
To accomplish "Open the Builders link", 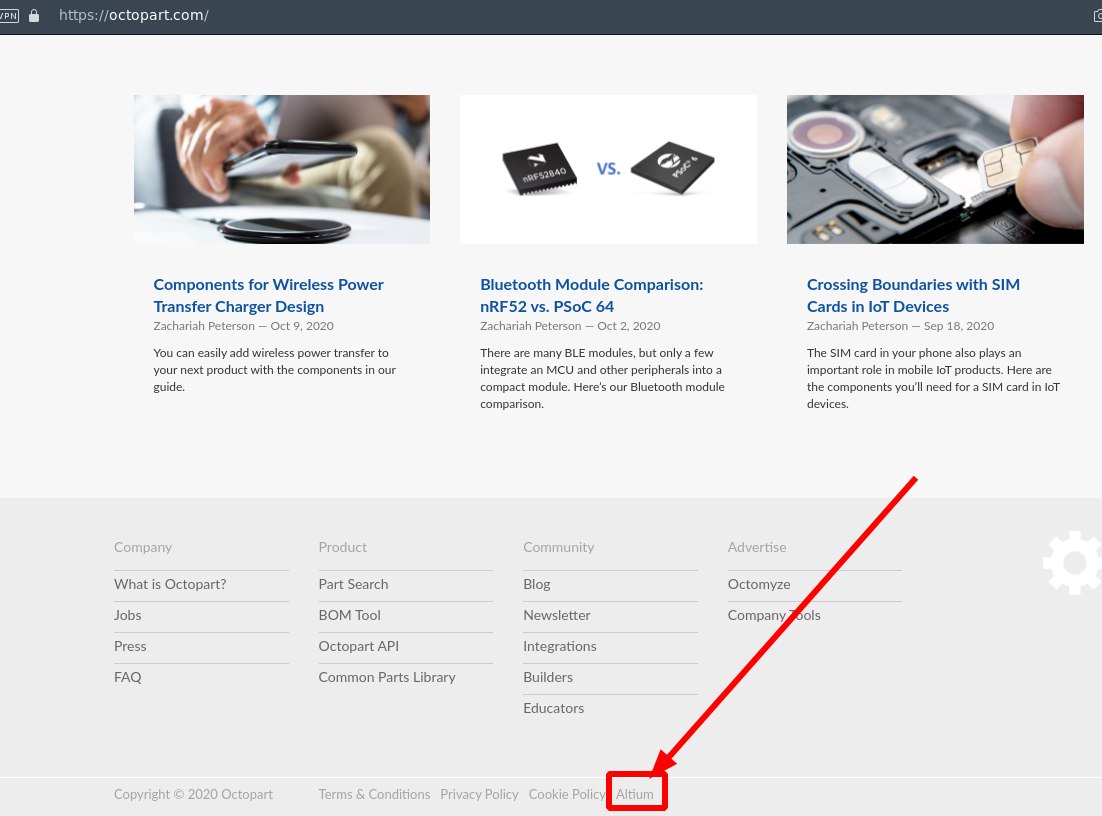I will coord(547,677).
